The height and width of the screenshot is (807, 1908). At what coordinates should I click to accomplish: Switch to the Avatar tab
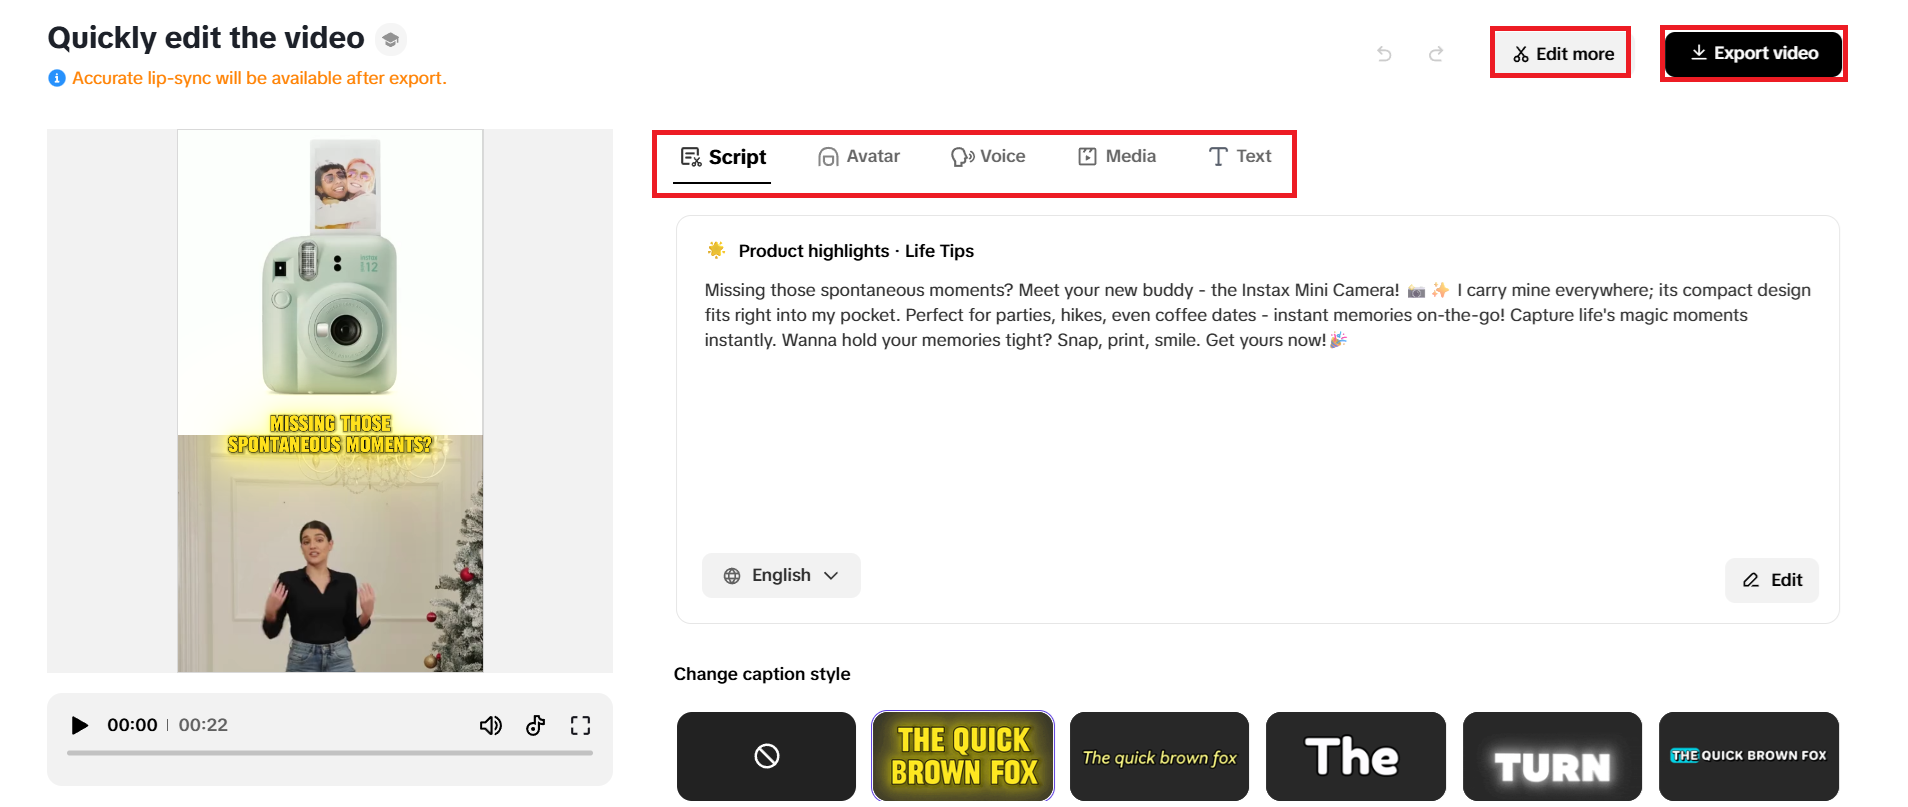coord(859,157)
